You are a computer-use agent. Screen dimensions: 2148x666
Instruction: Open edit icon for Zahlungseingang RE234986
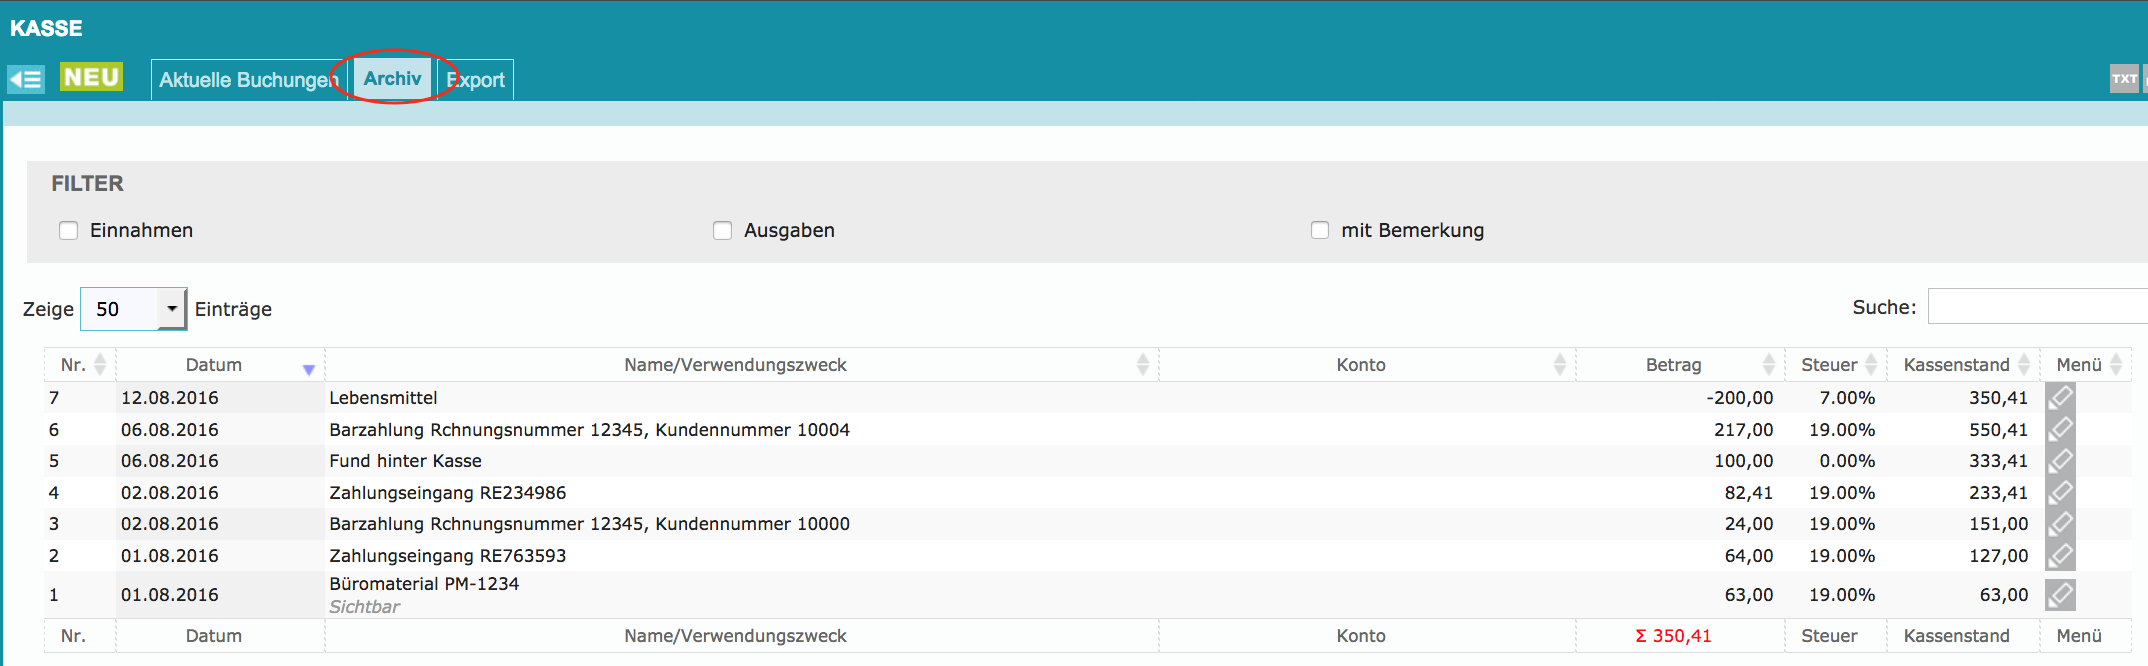click(2060, 493)
